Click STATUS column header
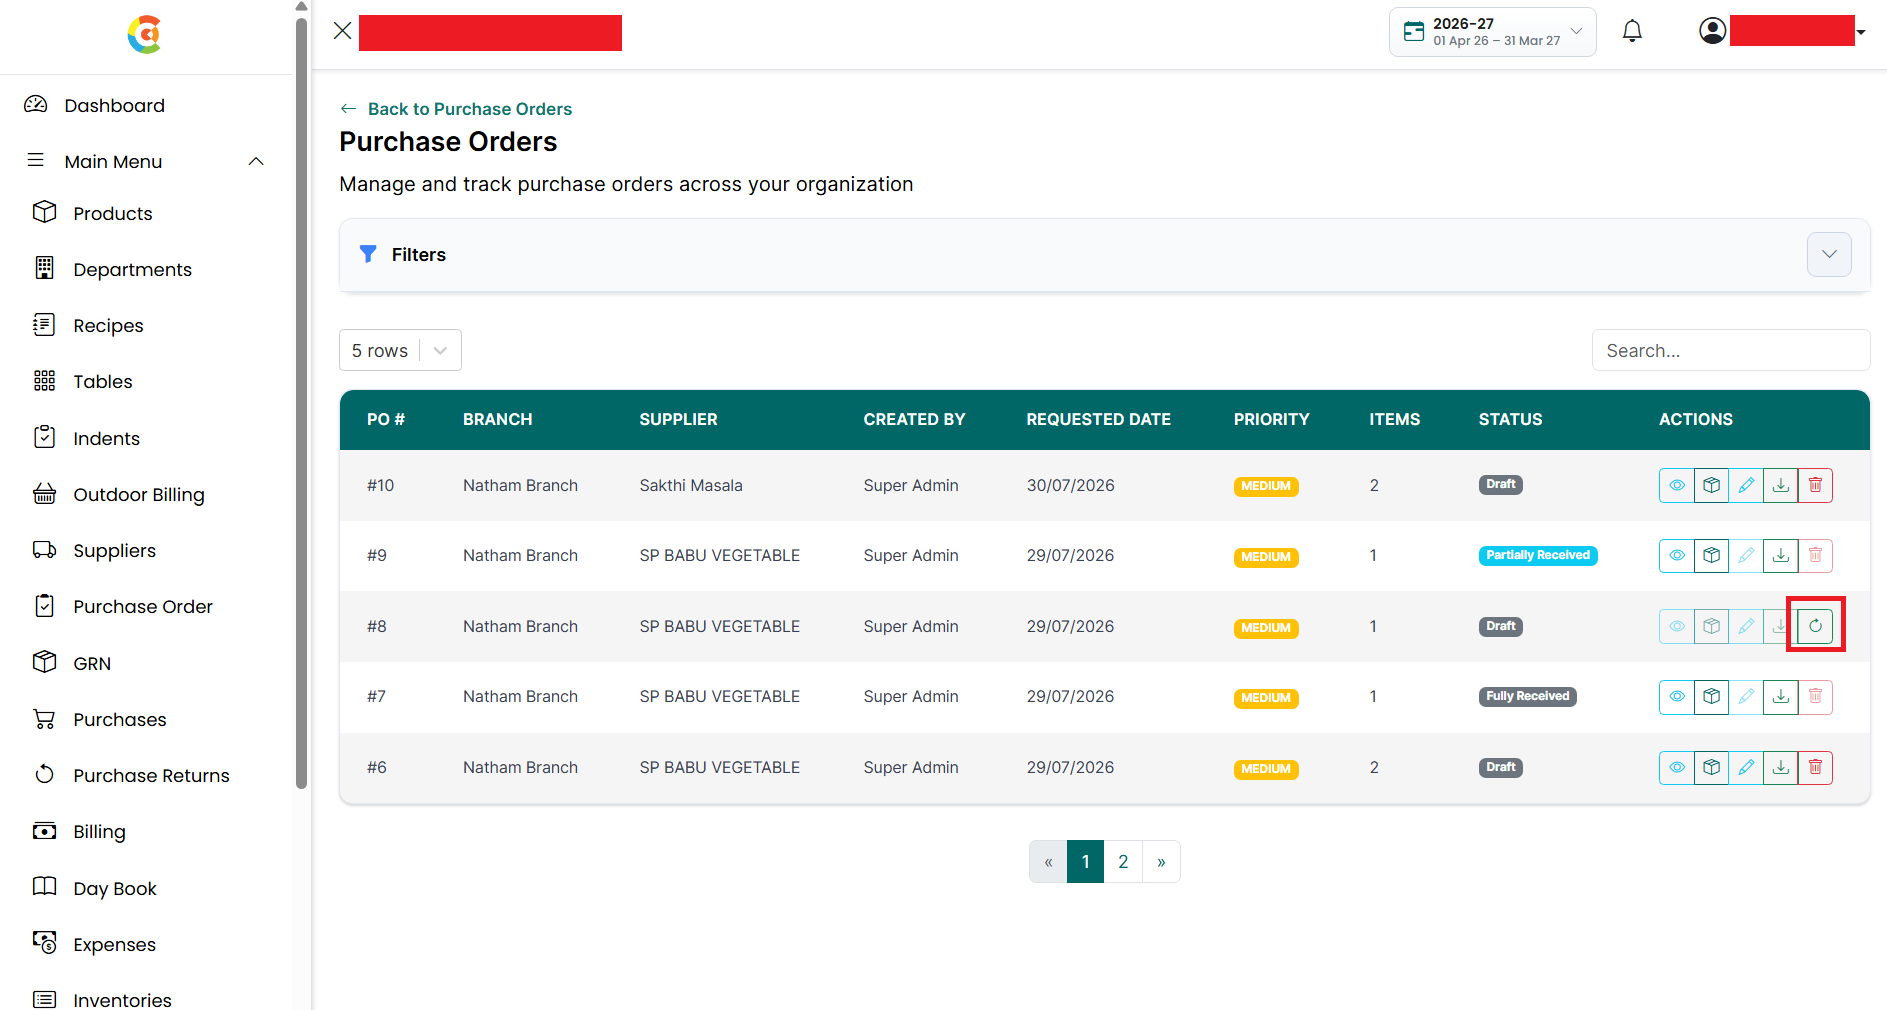The image size is (1887, 1010). (1510, 419)
